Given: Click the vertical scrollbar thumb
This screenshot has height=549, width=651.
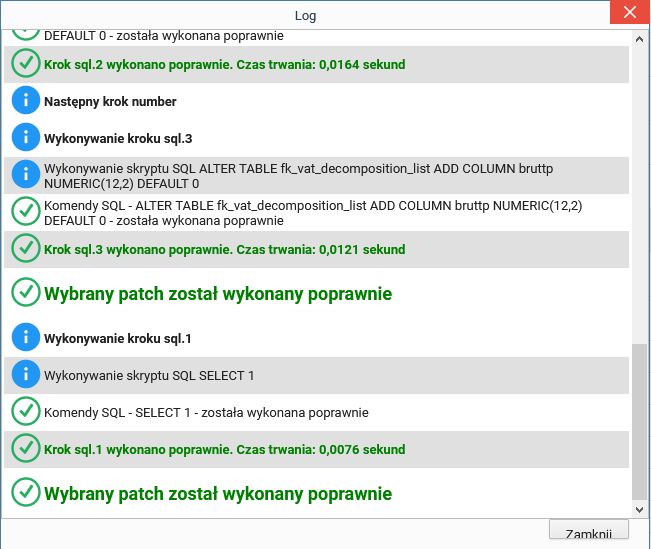Looking at the screenshot, I should tap(639, 422).
